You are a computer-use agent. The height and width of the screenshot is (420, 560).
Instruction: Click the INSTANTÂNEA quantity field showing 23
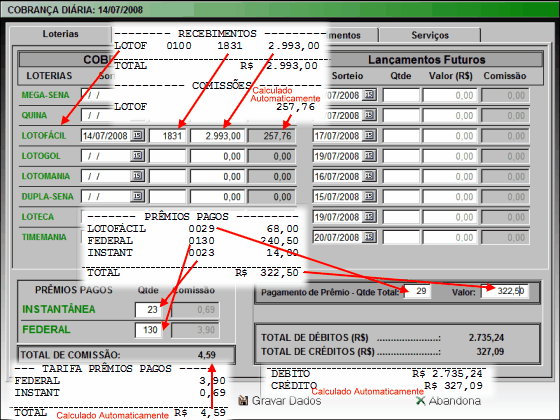click(x=148, y=309)
